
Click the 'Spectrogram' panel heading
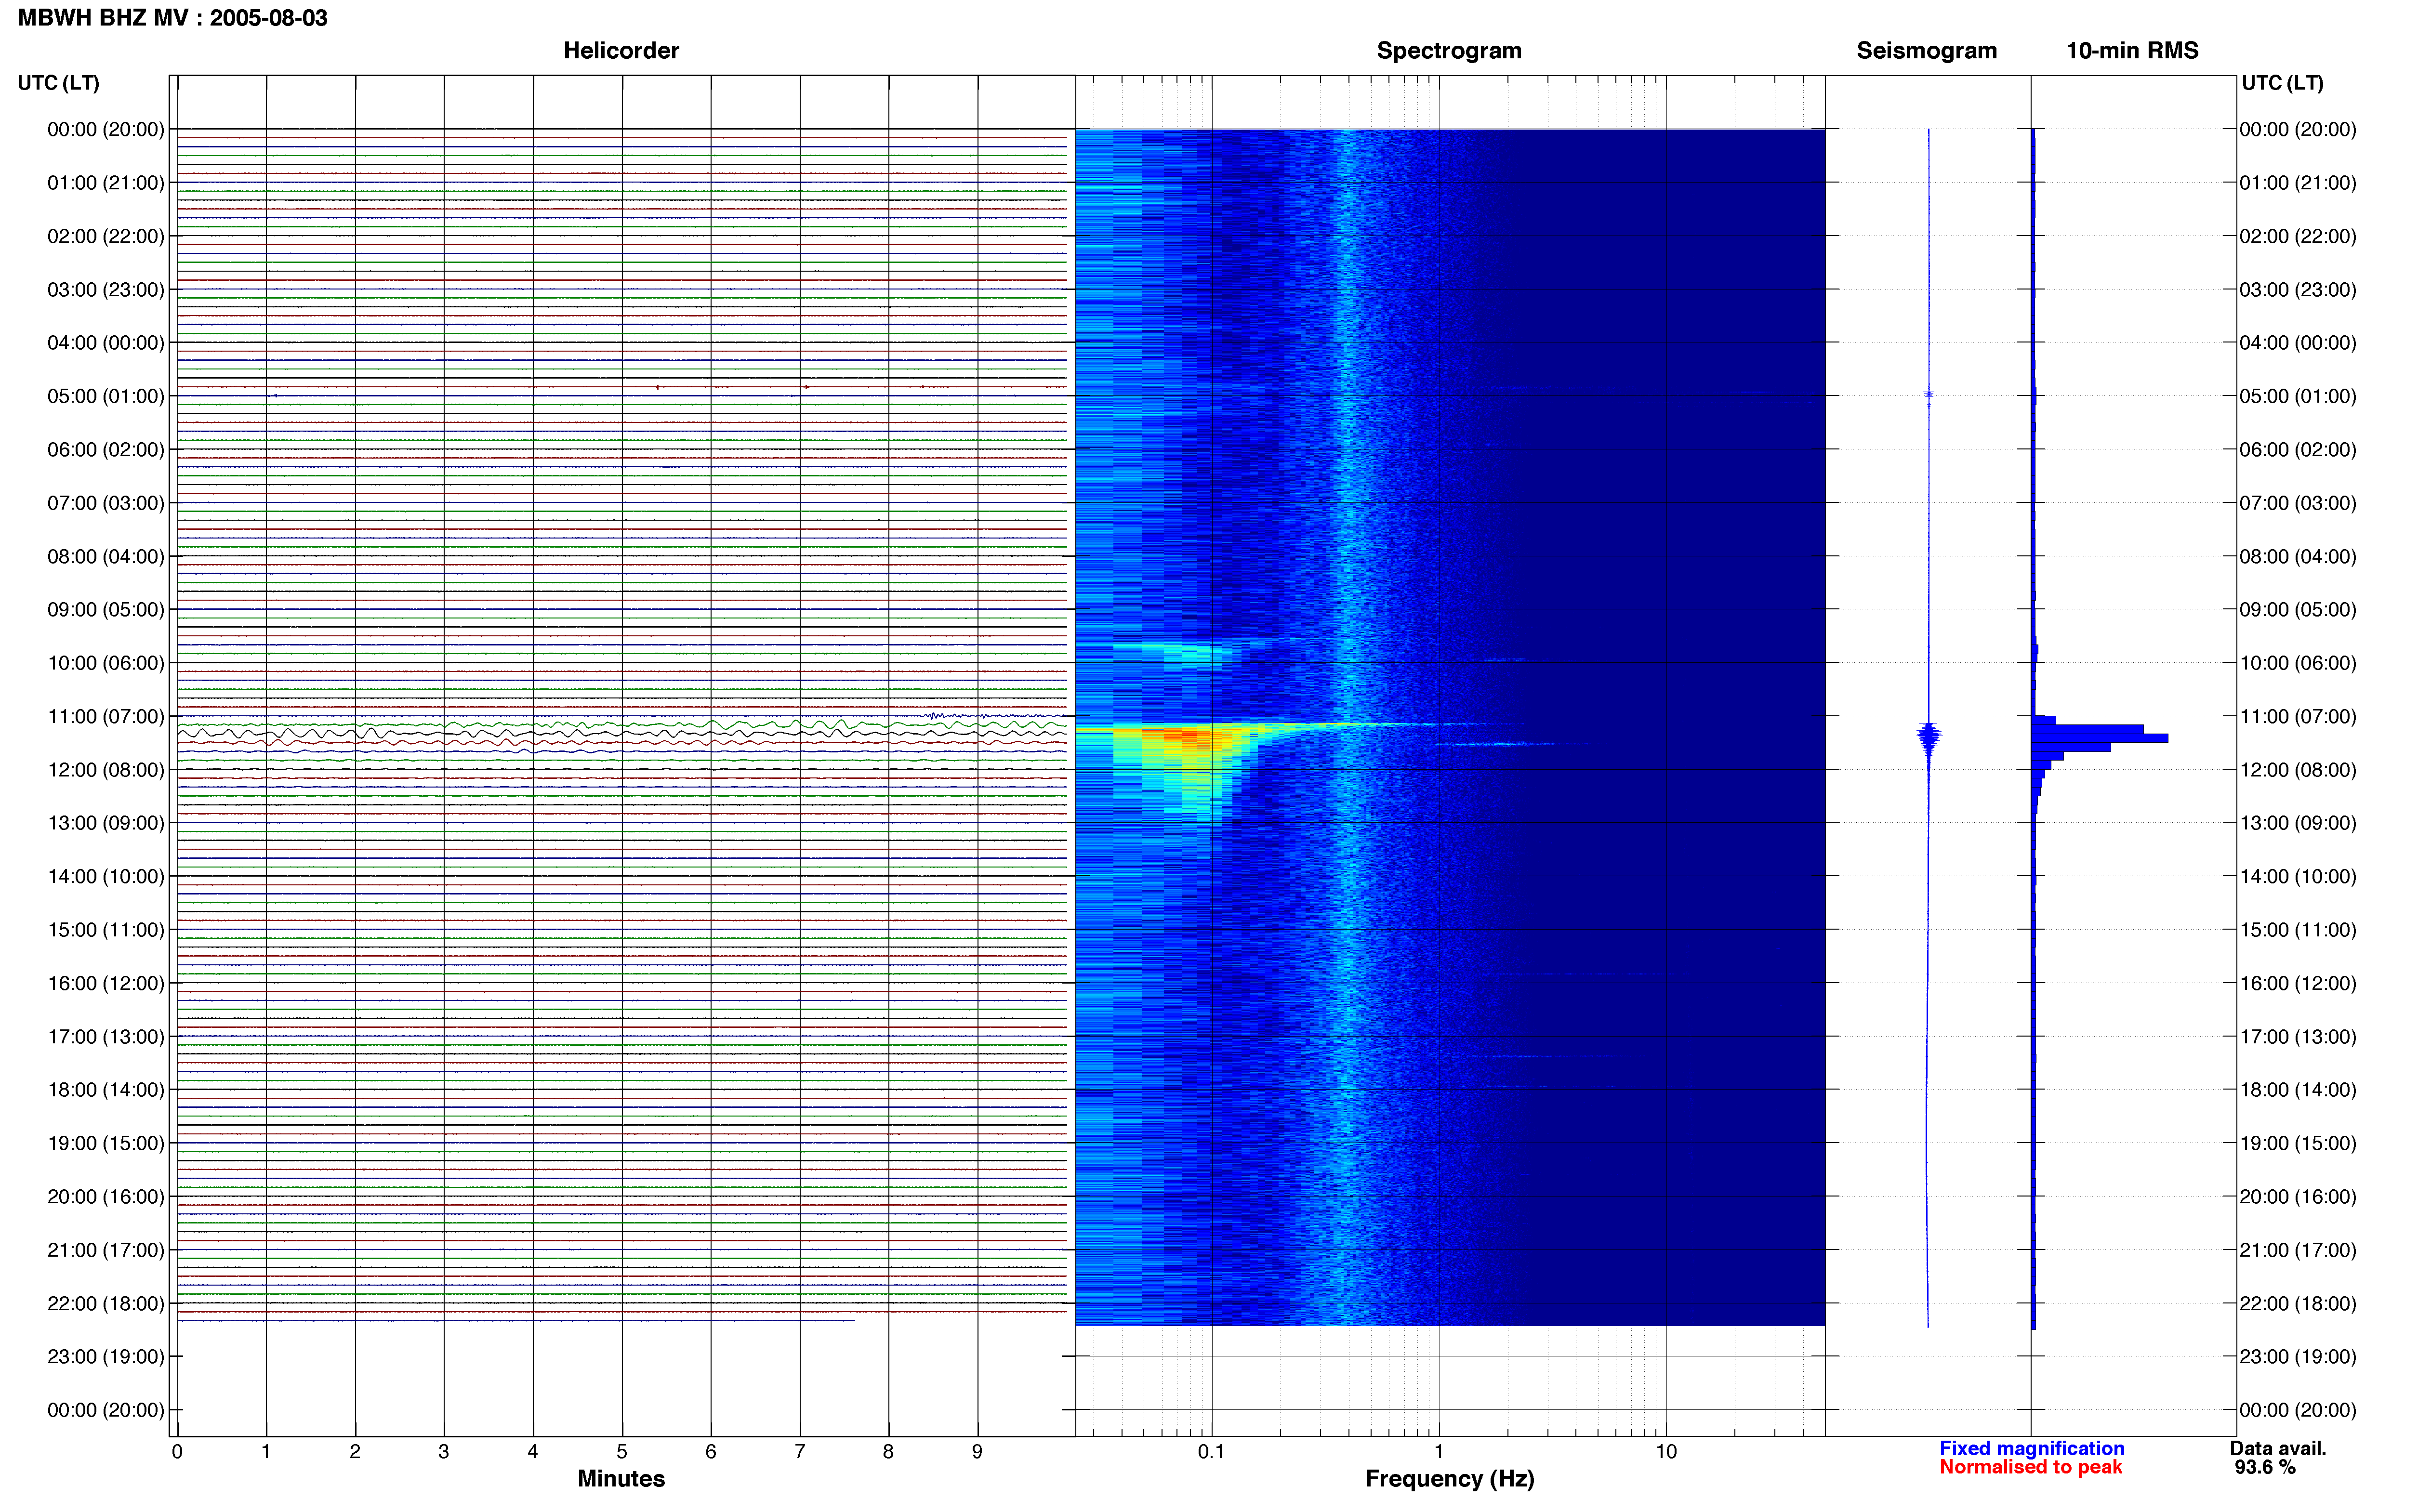[1449, 50]
